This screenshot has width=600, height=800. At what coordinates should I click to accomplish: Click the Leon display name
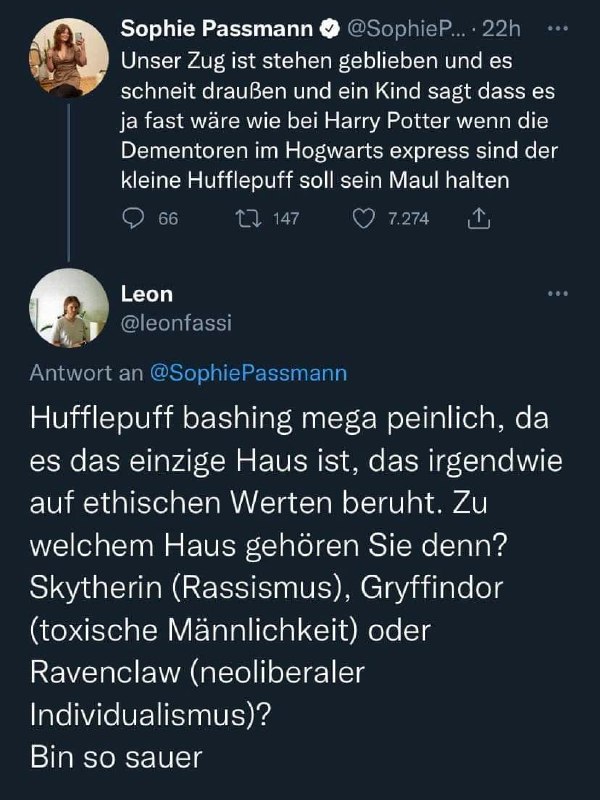tap(146, 294)
